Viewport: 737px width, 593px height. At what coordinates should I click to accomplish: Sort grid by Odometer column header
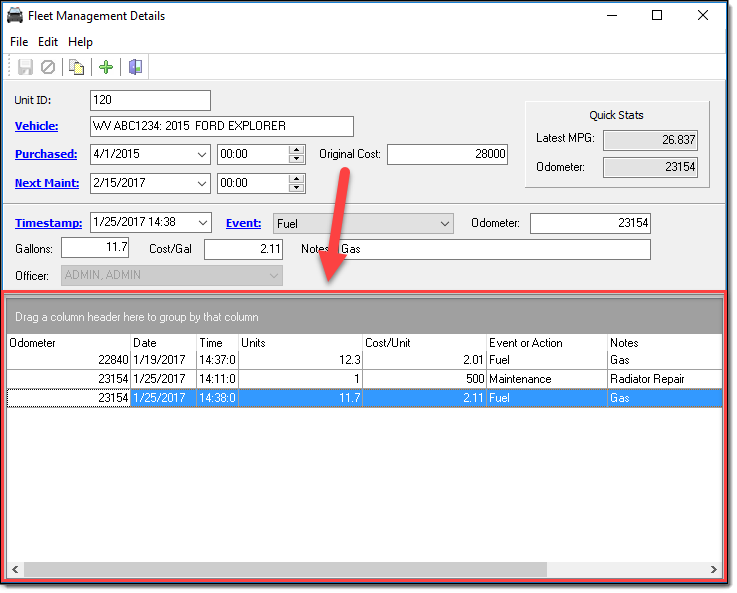point(67,343)
